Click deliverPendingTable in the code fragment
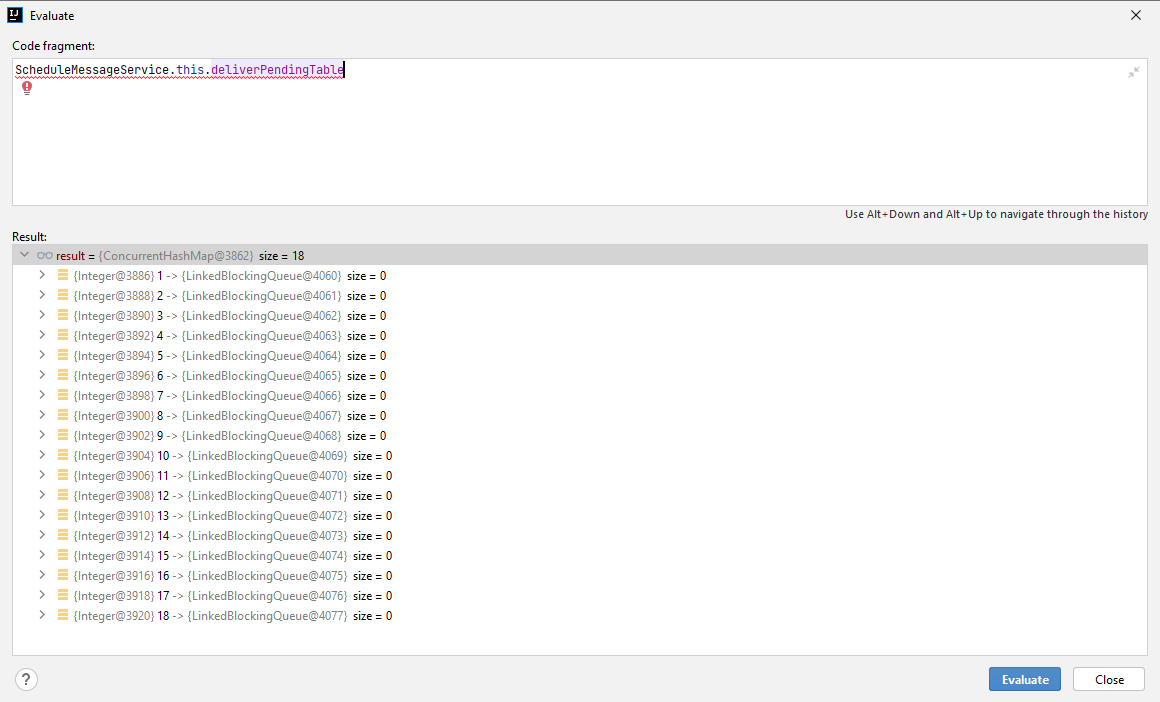 (x=277, y=70)
